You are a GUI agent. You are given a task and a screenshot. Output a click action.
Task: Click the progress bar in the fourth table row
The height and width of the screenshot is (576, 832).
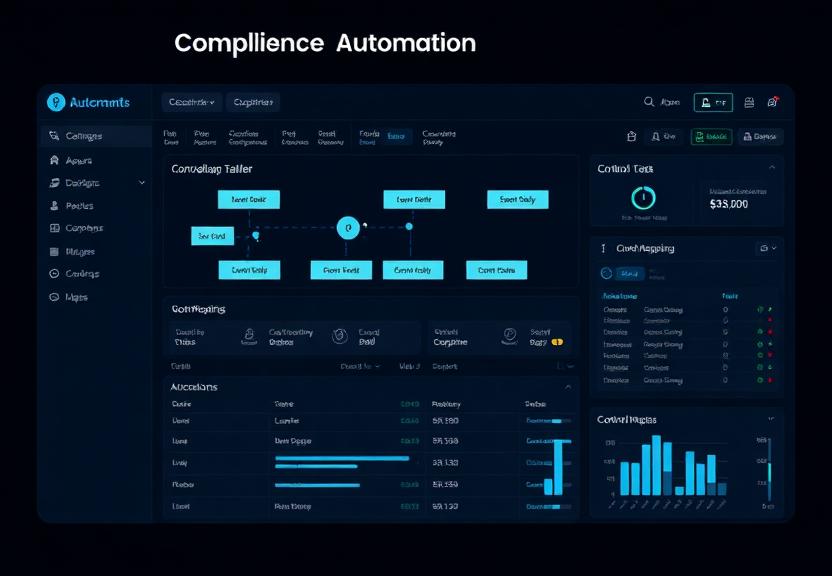[317, 485]
